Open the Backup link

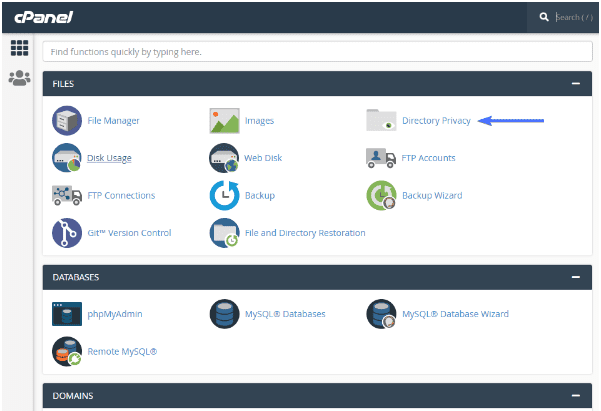tap(260, 196)
